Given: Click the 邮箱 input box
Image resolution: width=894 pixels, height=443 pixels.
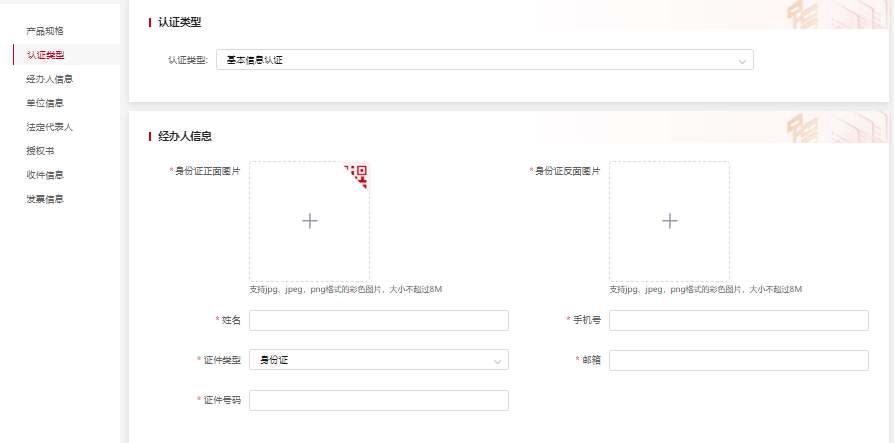Looking at the screenshot, I should (x=738, y=360).
